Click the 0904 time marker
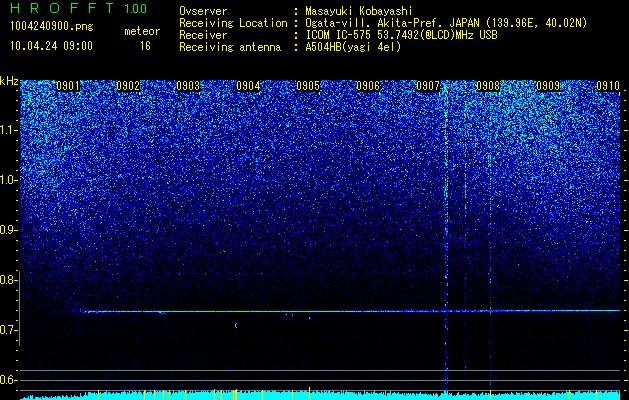Viewport: 629px width, 400px height. point(248,86)
